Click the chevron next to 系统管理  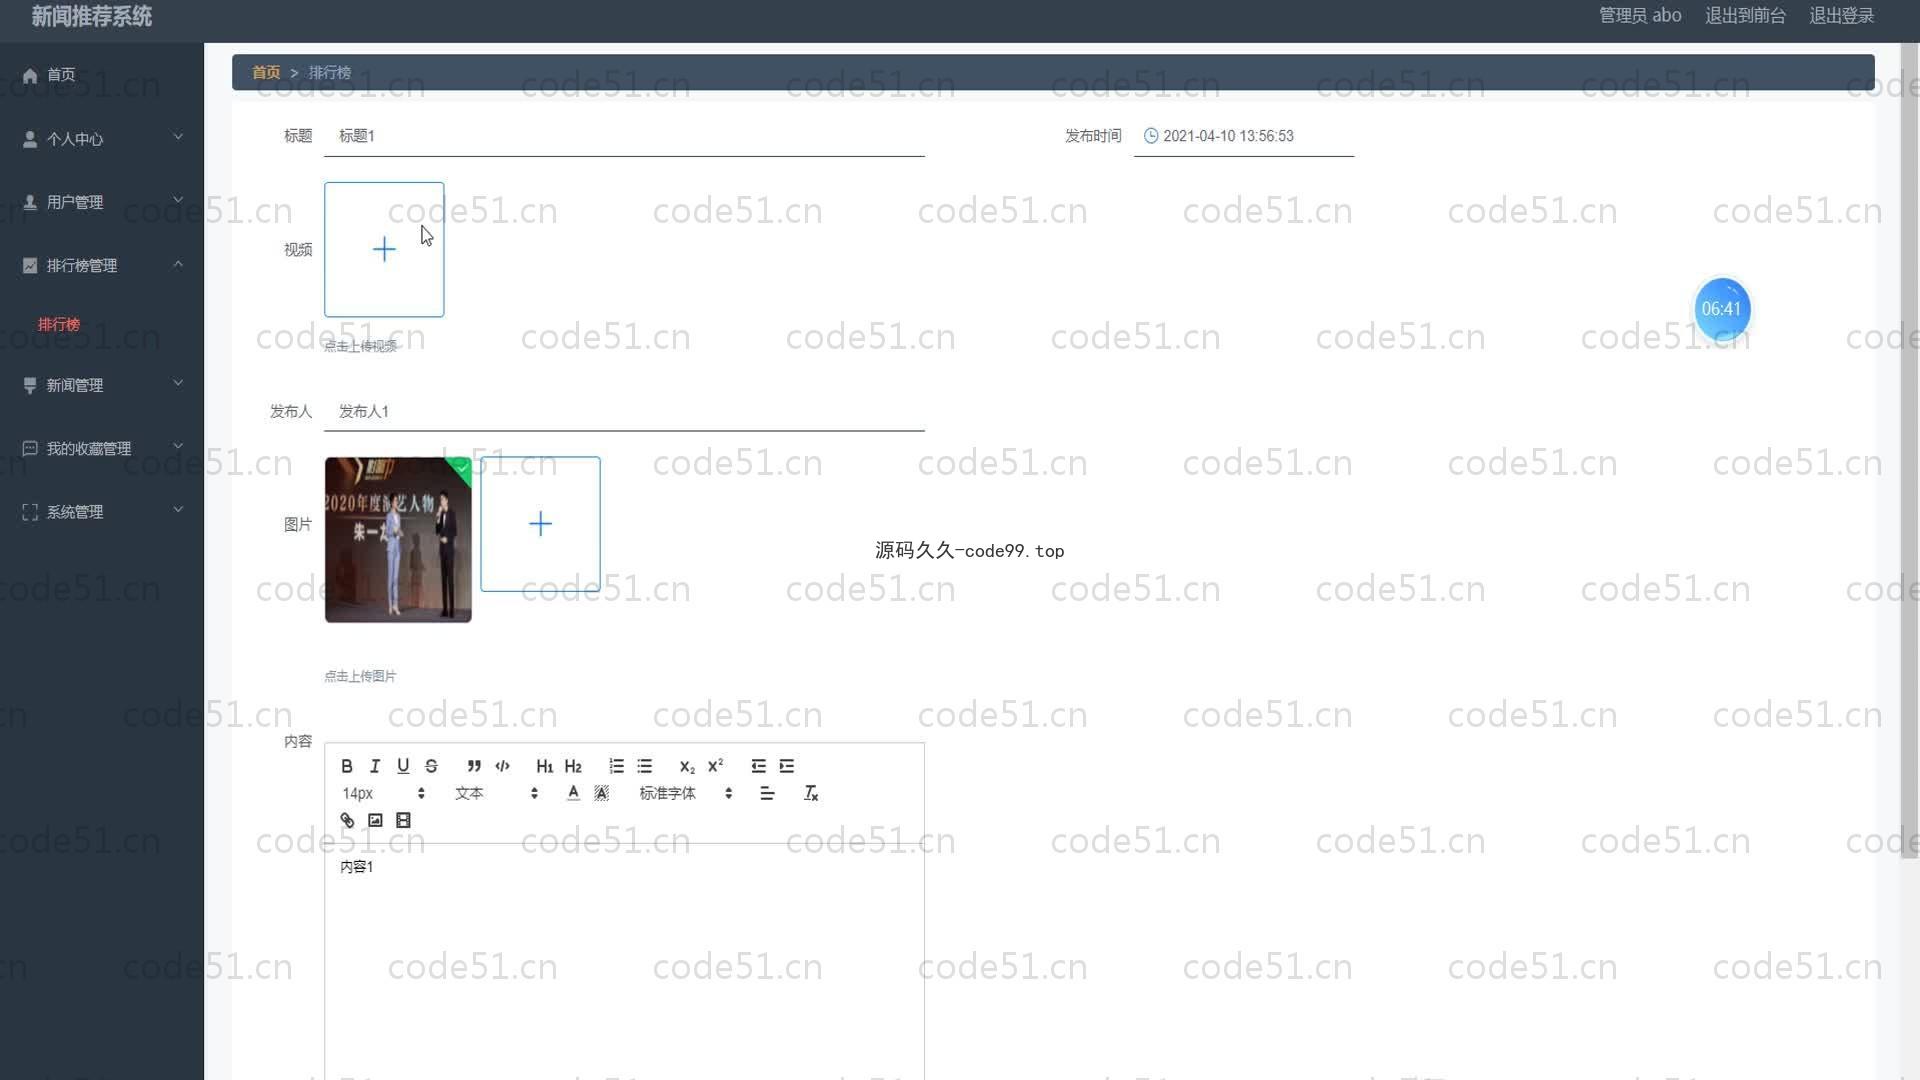tap(178, 509)
